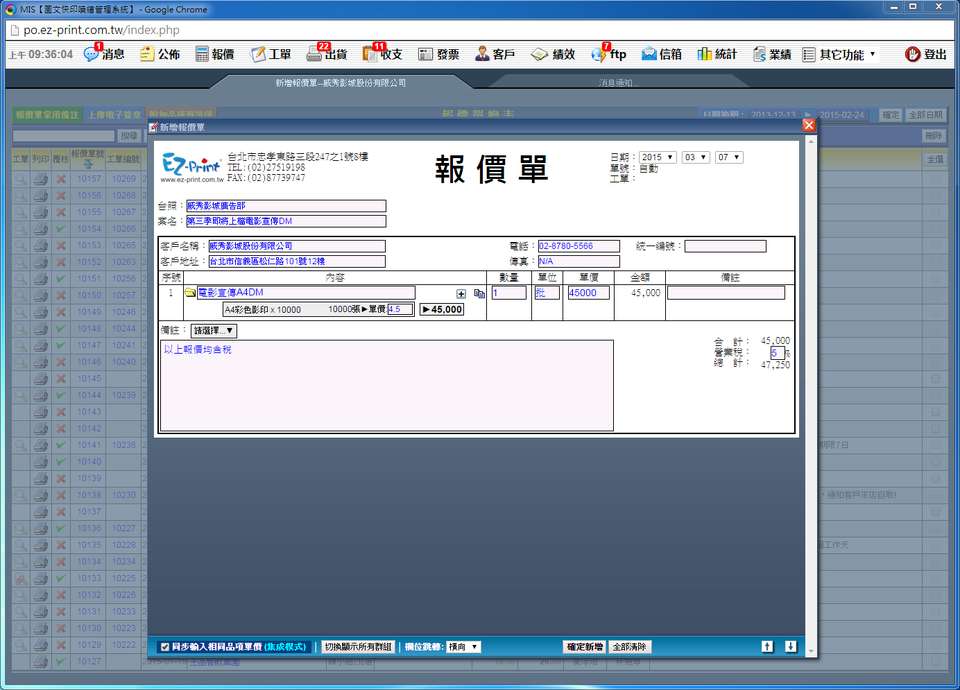The height and width of the screenshot is (690, 960).
Task: Click the 統計 statistics chart icon
Action: pyautogui.click(x=718, y=54)
